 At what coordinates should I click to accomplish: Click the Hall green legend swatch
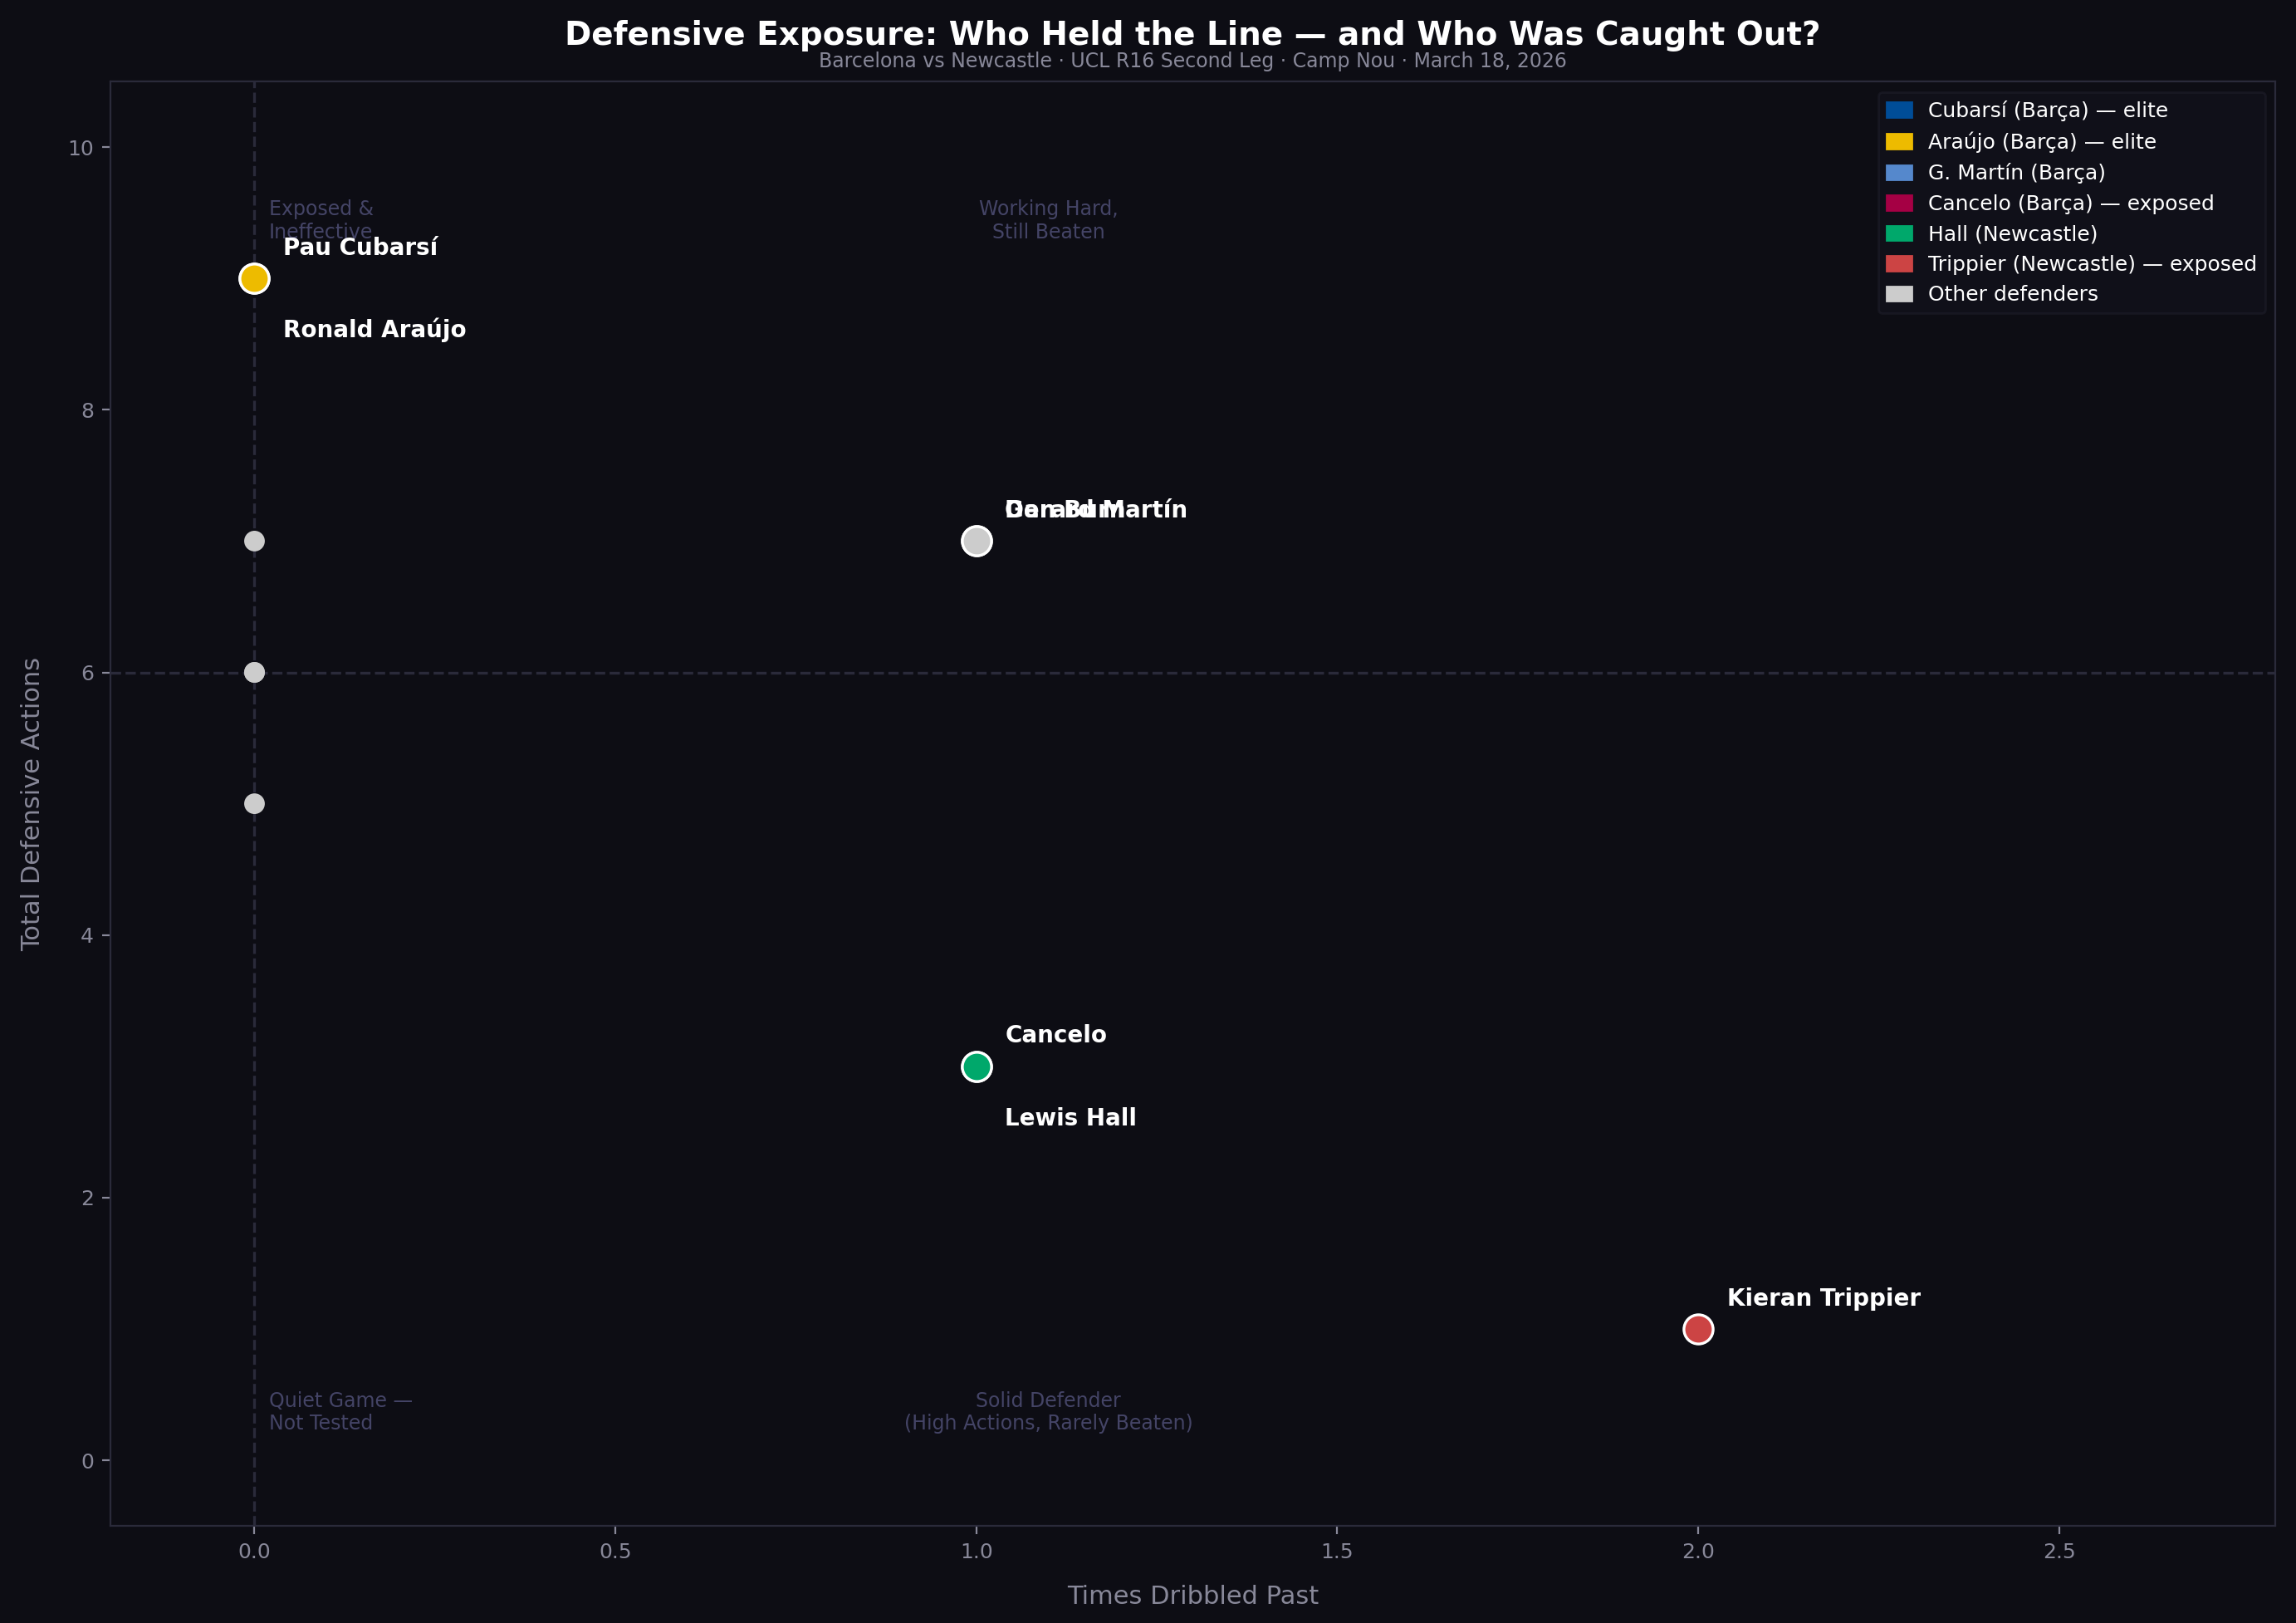[x=1899, y=234]
